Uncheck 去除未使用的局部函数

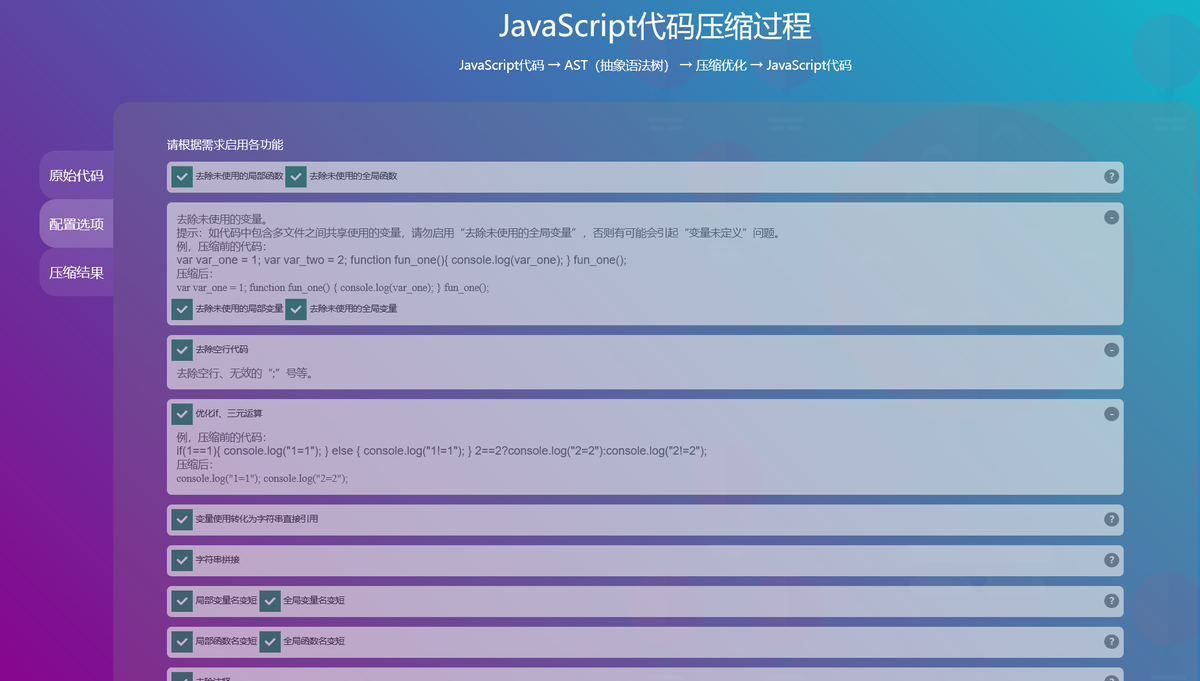point(182,176)
